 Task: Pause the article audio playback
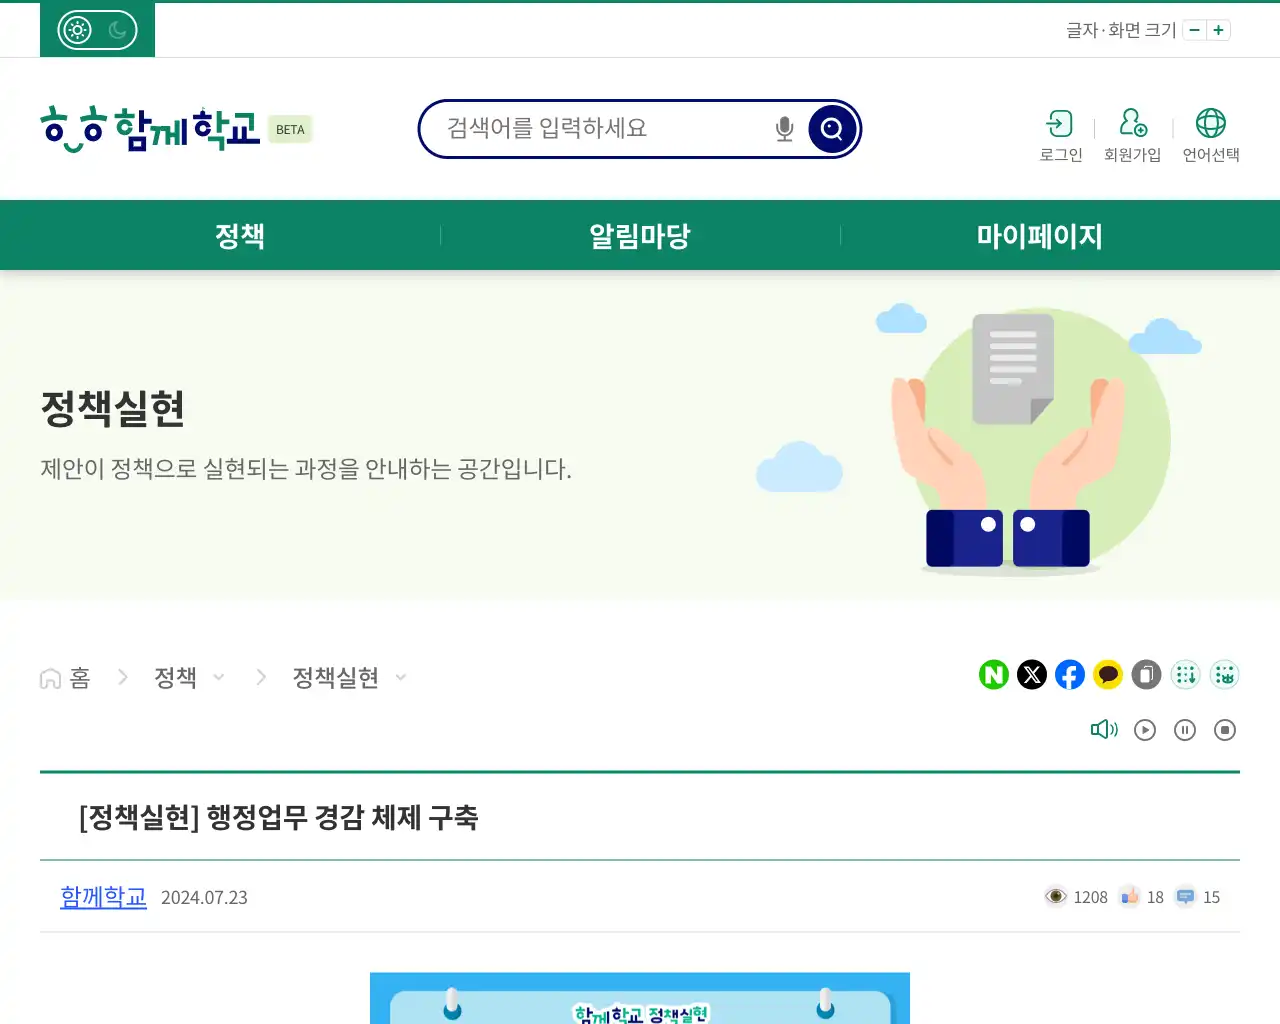point(1185,730)
